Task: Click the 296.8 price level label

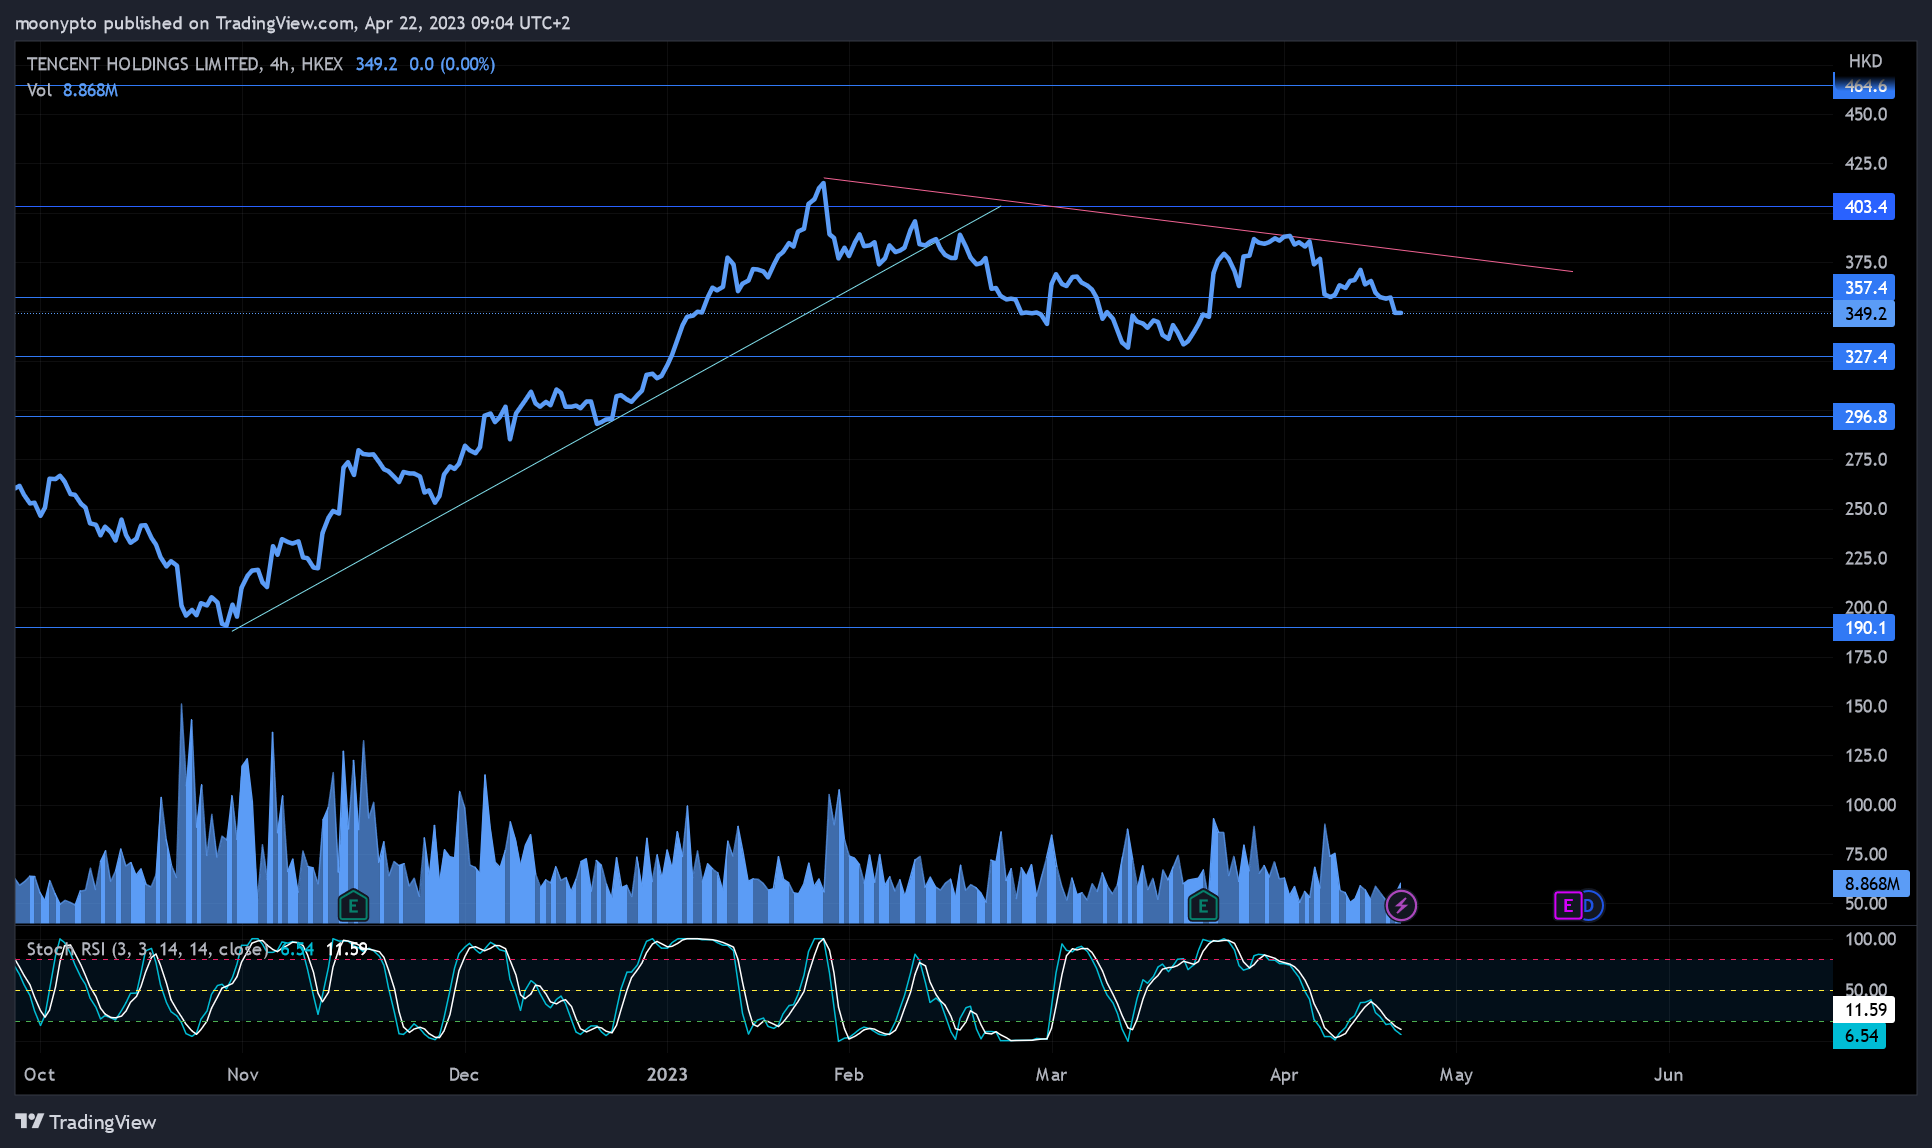Action: (1864, 417)
